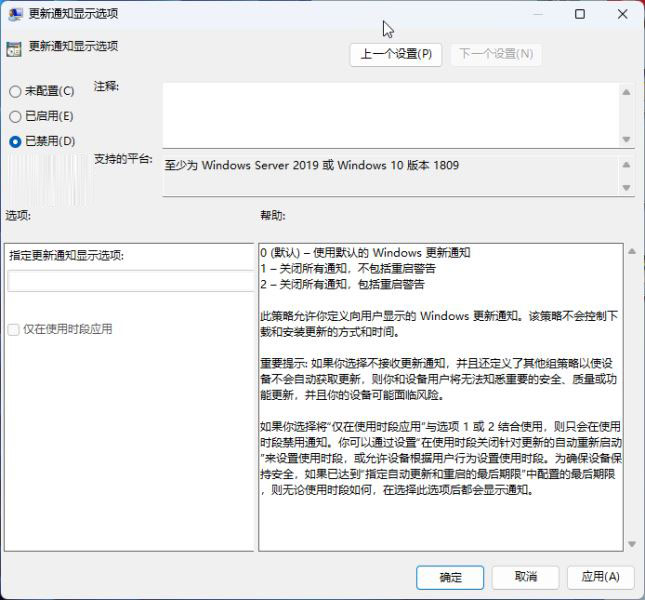Click the 选项: section label
This screenshot has width=645, height=600.
coord(18,215)
